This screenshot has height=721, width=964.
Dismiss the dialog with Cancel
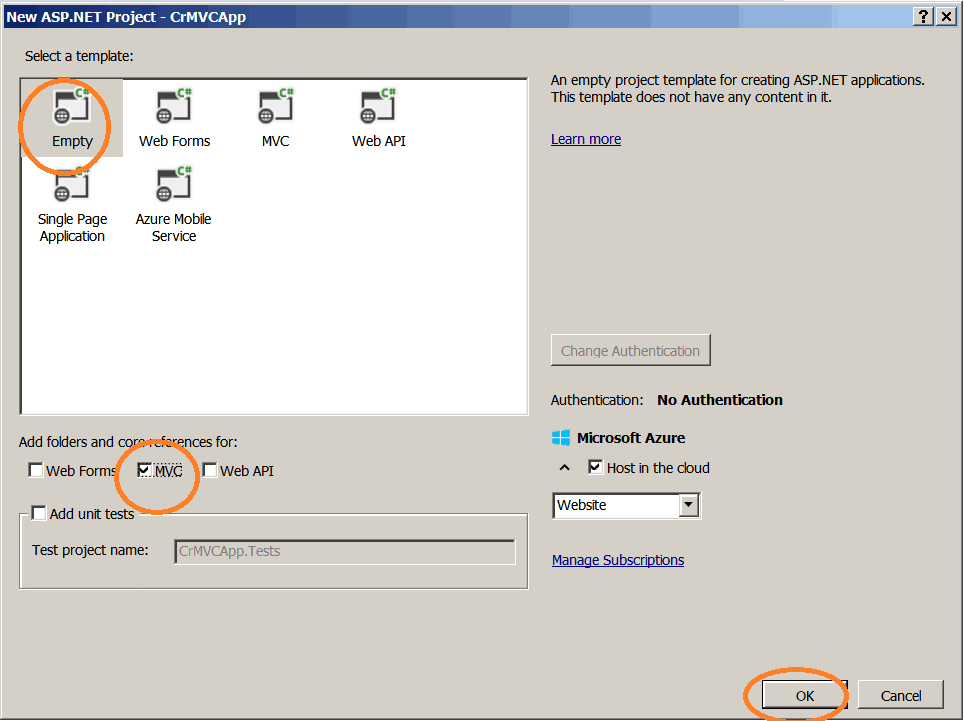[x=901, y=695]
